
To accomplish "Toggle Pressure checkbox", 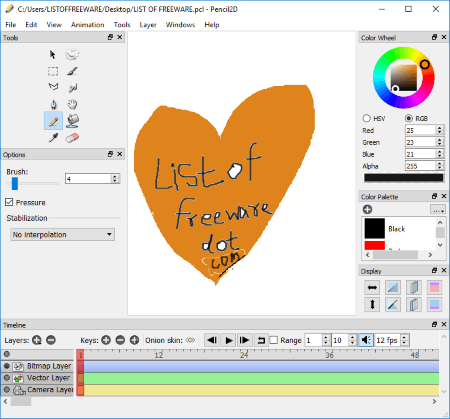I will click(x=9, y=202).
